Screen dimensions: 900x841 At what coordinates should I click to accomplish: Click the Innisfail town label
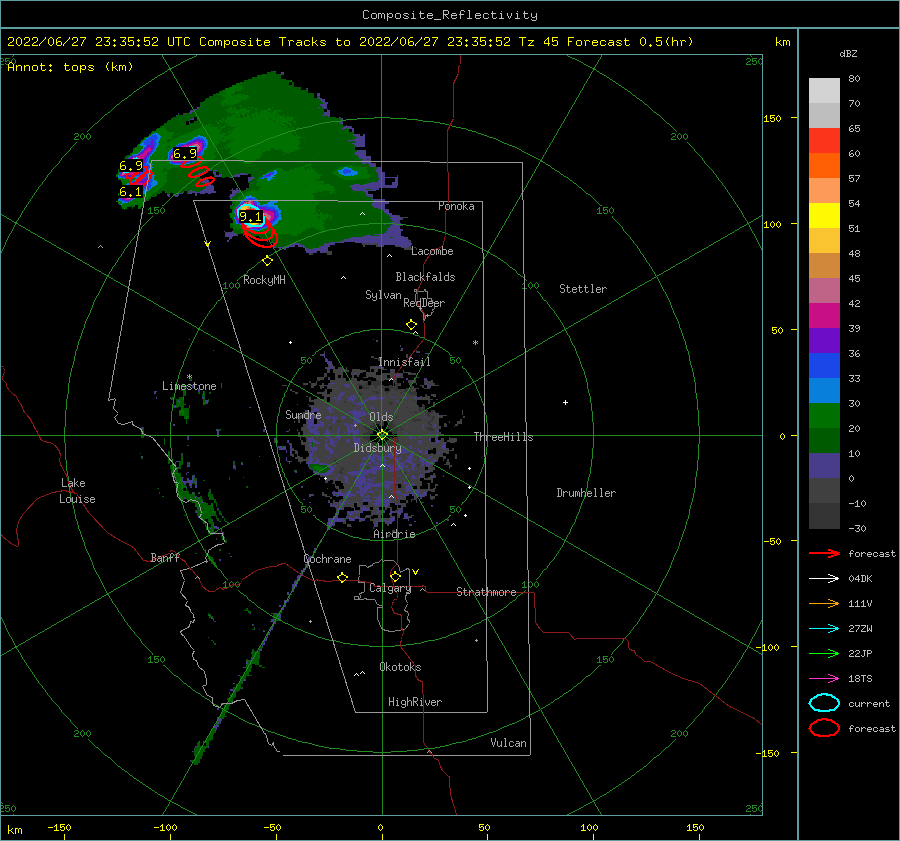point(404,362)
